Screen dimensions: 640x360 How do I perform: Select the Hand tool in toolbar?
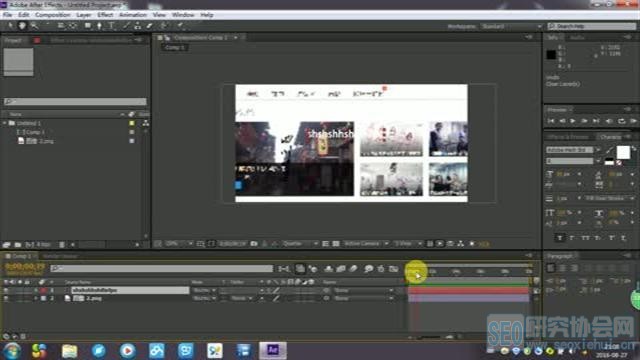(x=22, y=26)
